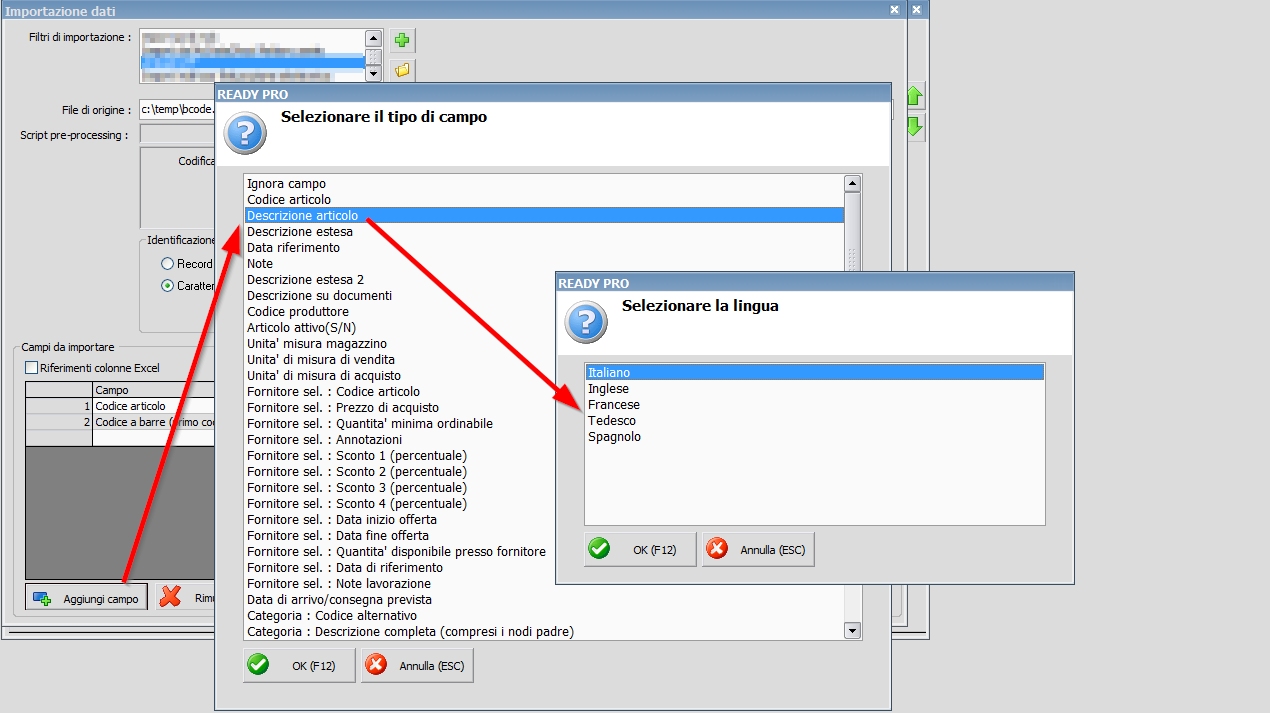Select Fornitore sel. : Sconto 3 (percentuale)
Viewport: 1270px width, 713px height.
tap(400, 487)
